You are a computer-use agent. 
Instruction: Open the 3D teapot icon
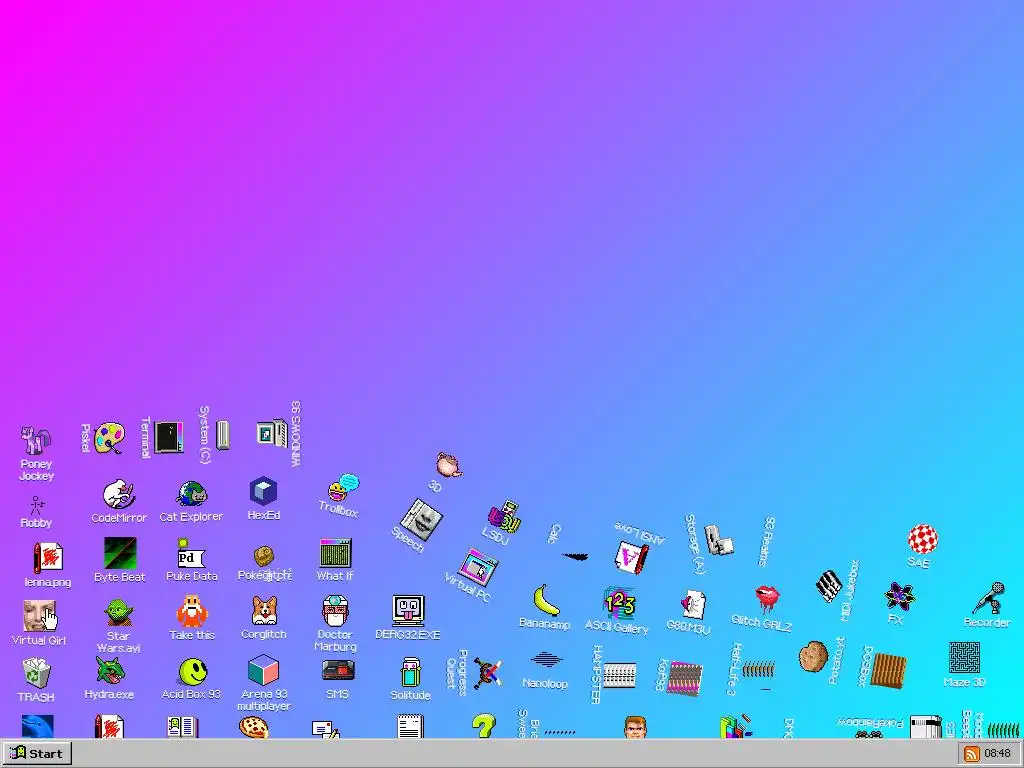pyautogui.click(x=449, y=465)
